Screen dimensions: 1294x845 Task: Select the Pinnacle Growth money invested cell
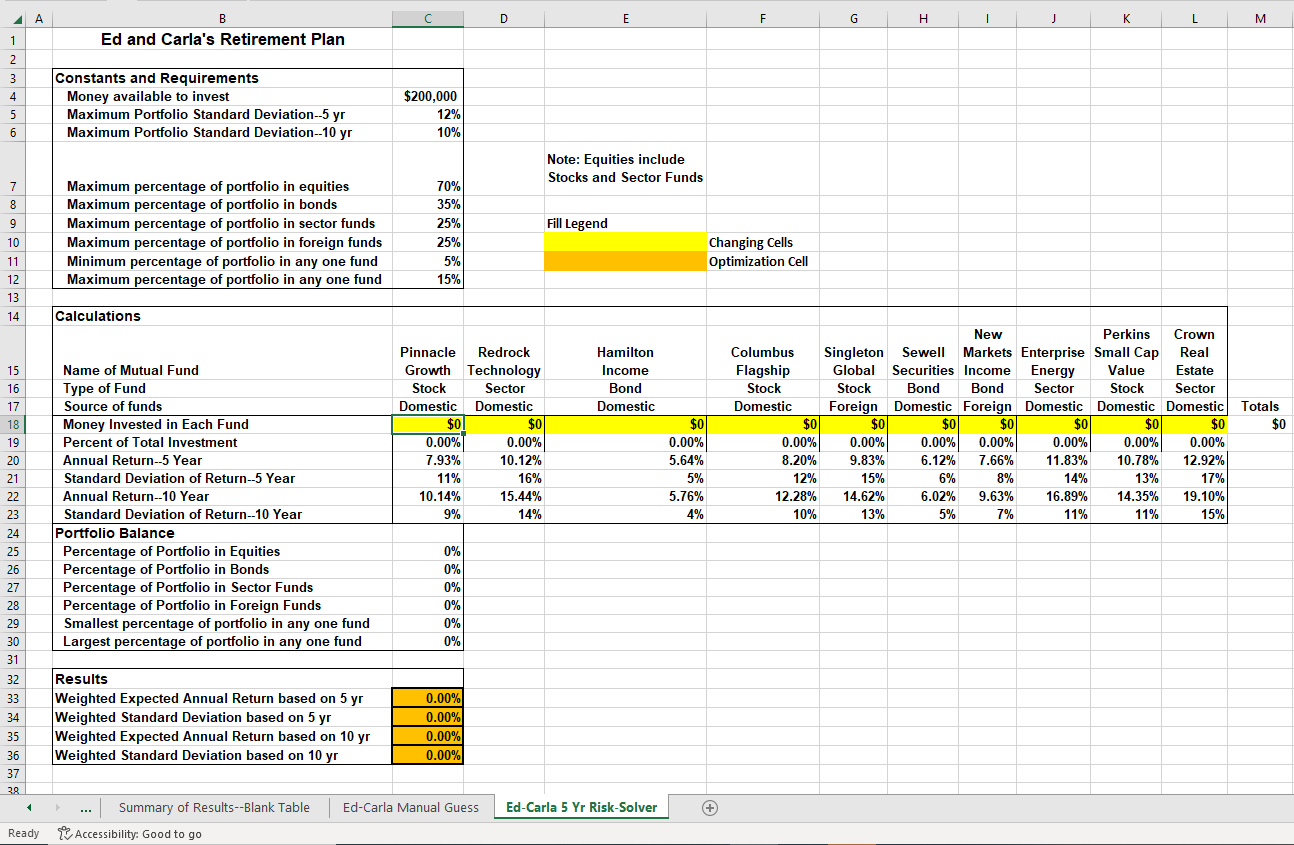pyautogui.click(x=428, y=423)
